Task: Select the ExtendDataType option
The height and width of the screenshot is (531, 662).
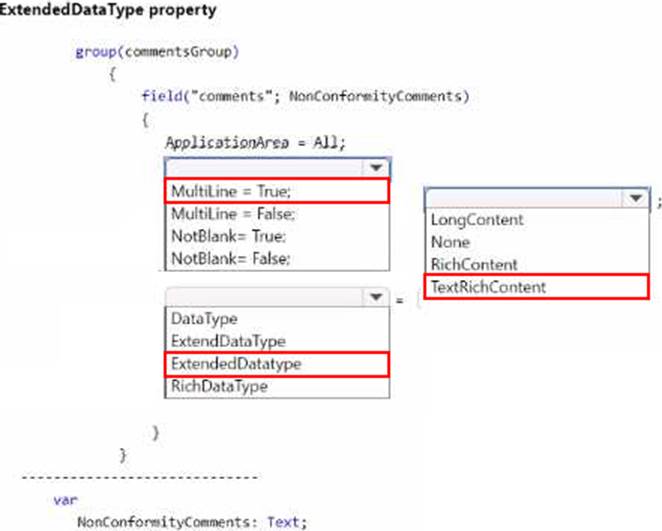Action: point(229,342)
